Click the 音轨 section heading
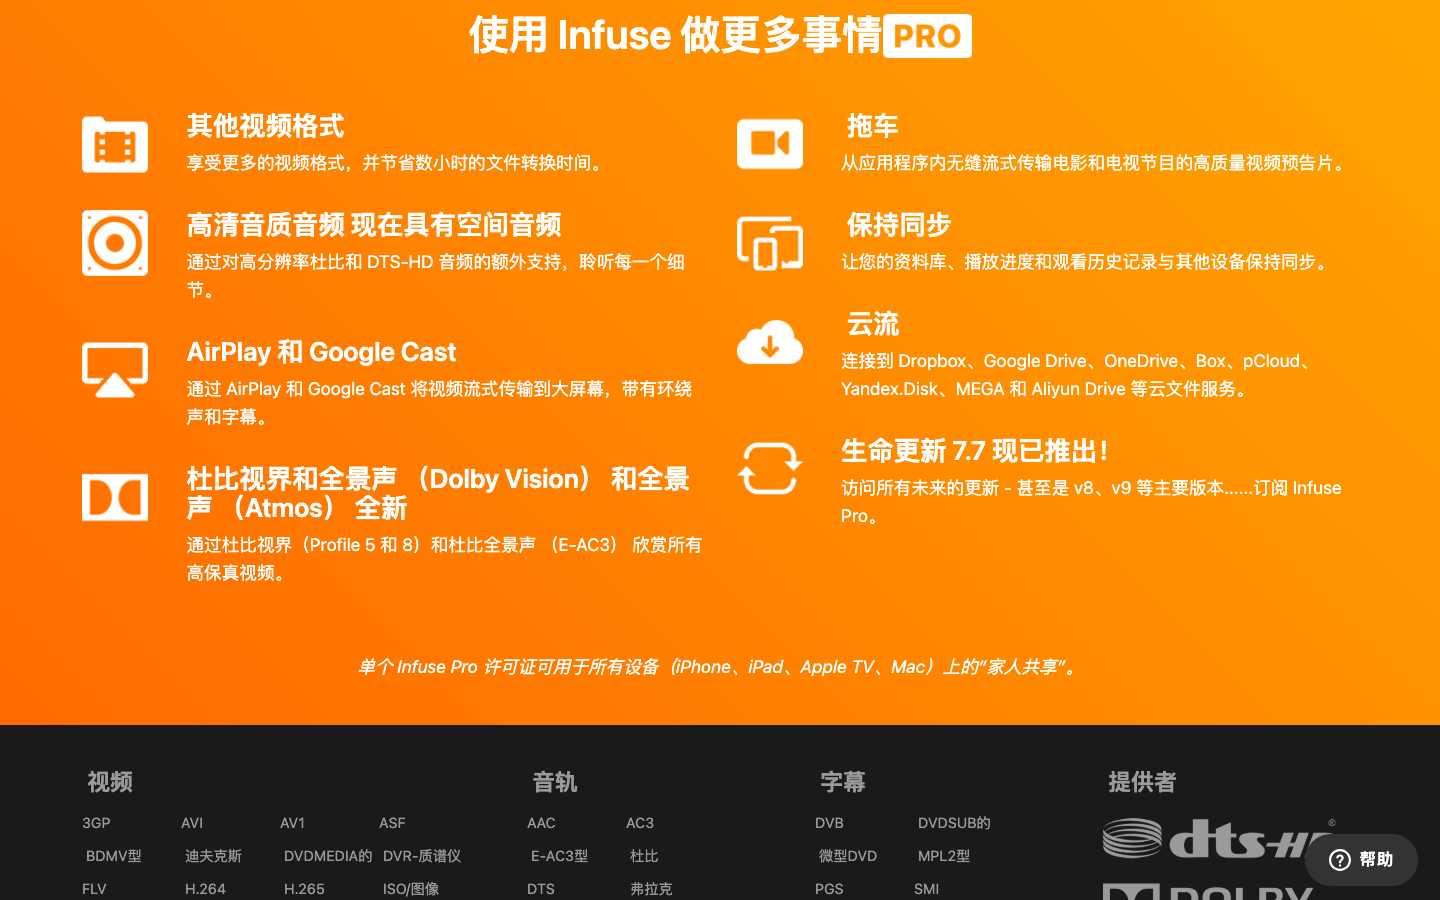Viewport: 1440px width, 900px height. [x=555, y=782]
